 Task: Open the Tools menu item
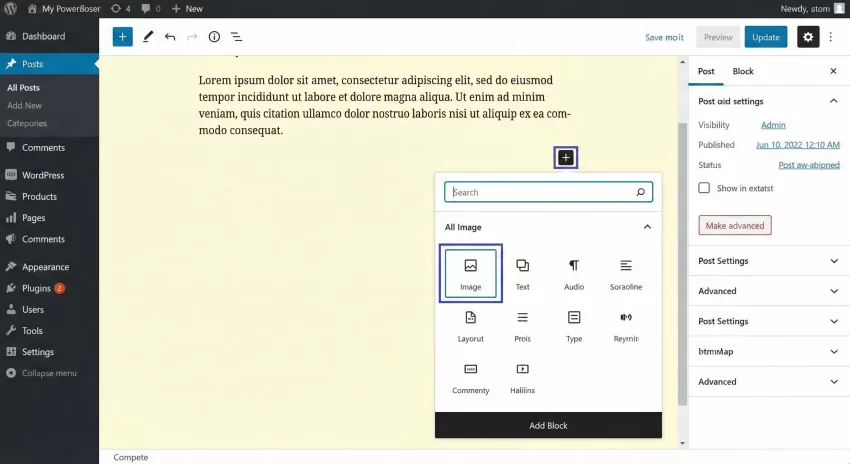(x=49, y=331)
